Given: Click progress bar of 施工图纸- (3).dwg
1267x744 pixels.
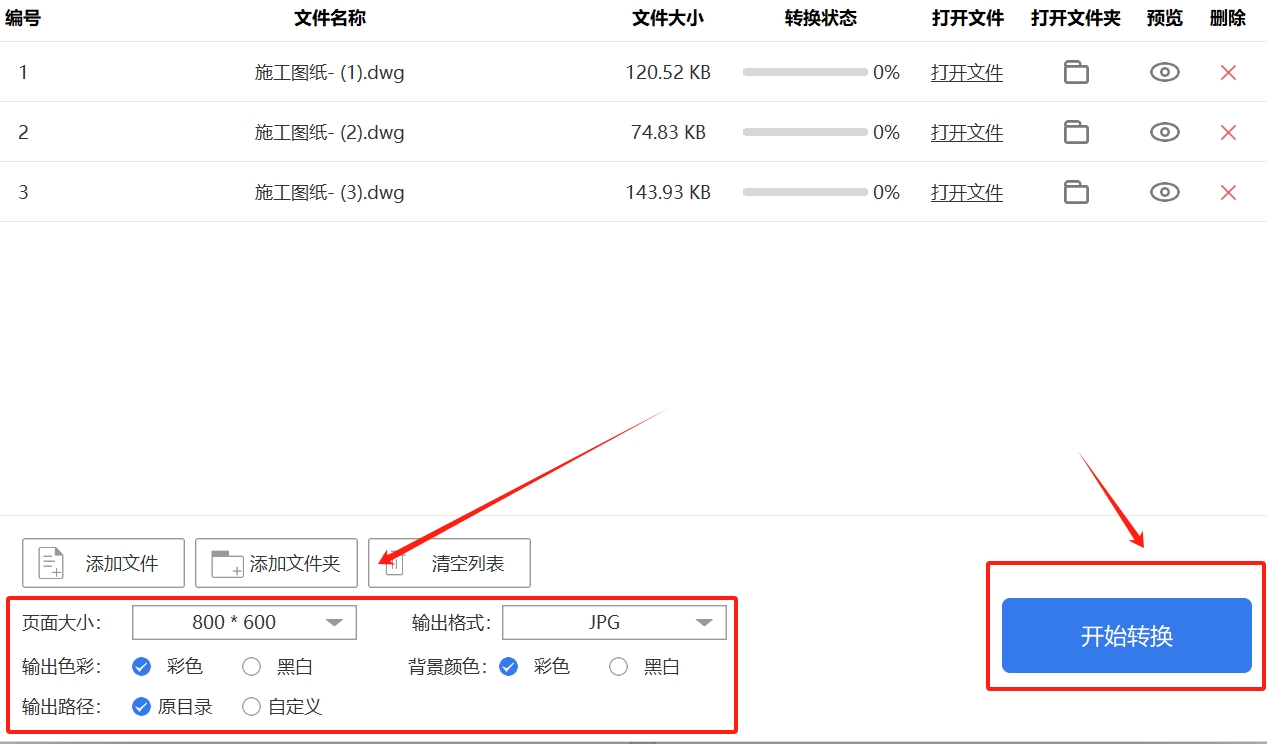Looking at the screenshot, I should coord(805,192).
